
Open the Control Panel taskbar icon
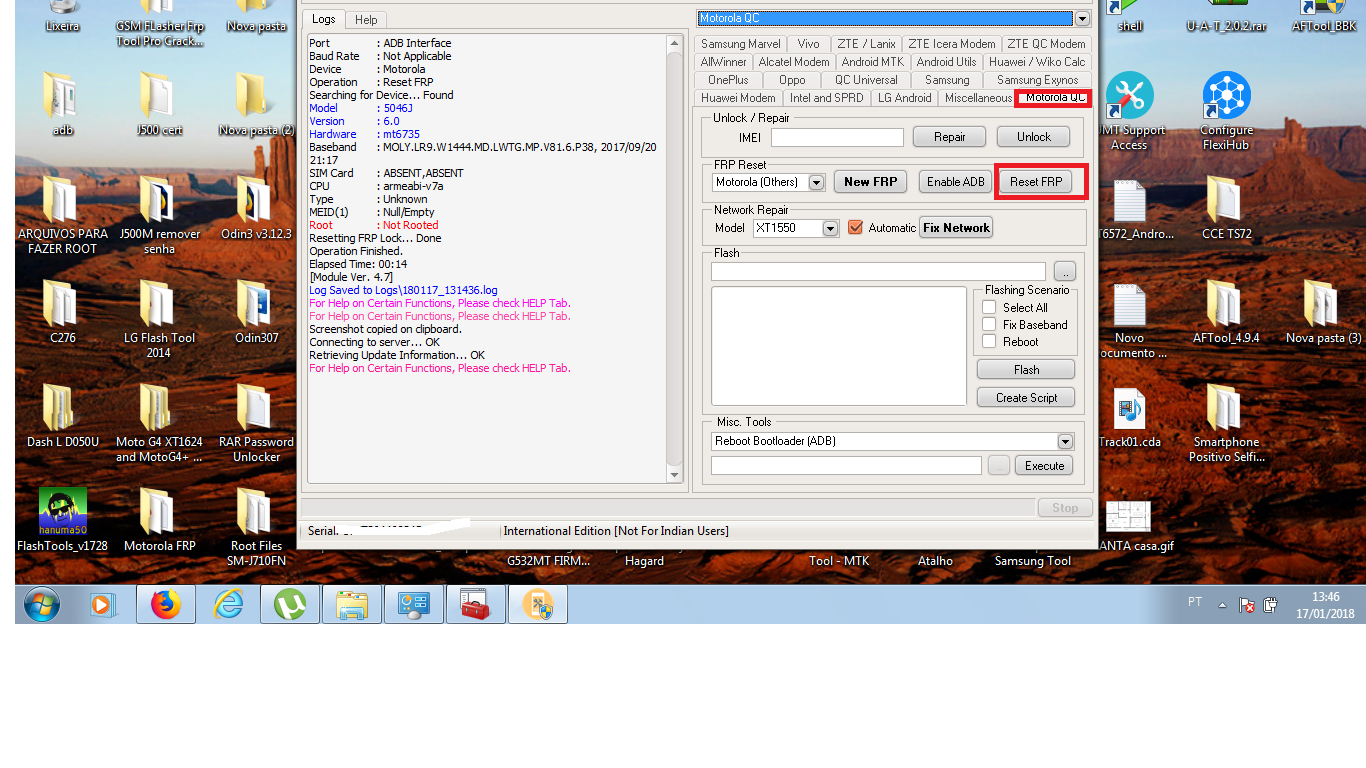point(414,605)
